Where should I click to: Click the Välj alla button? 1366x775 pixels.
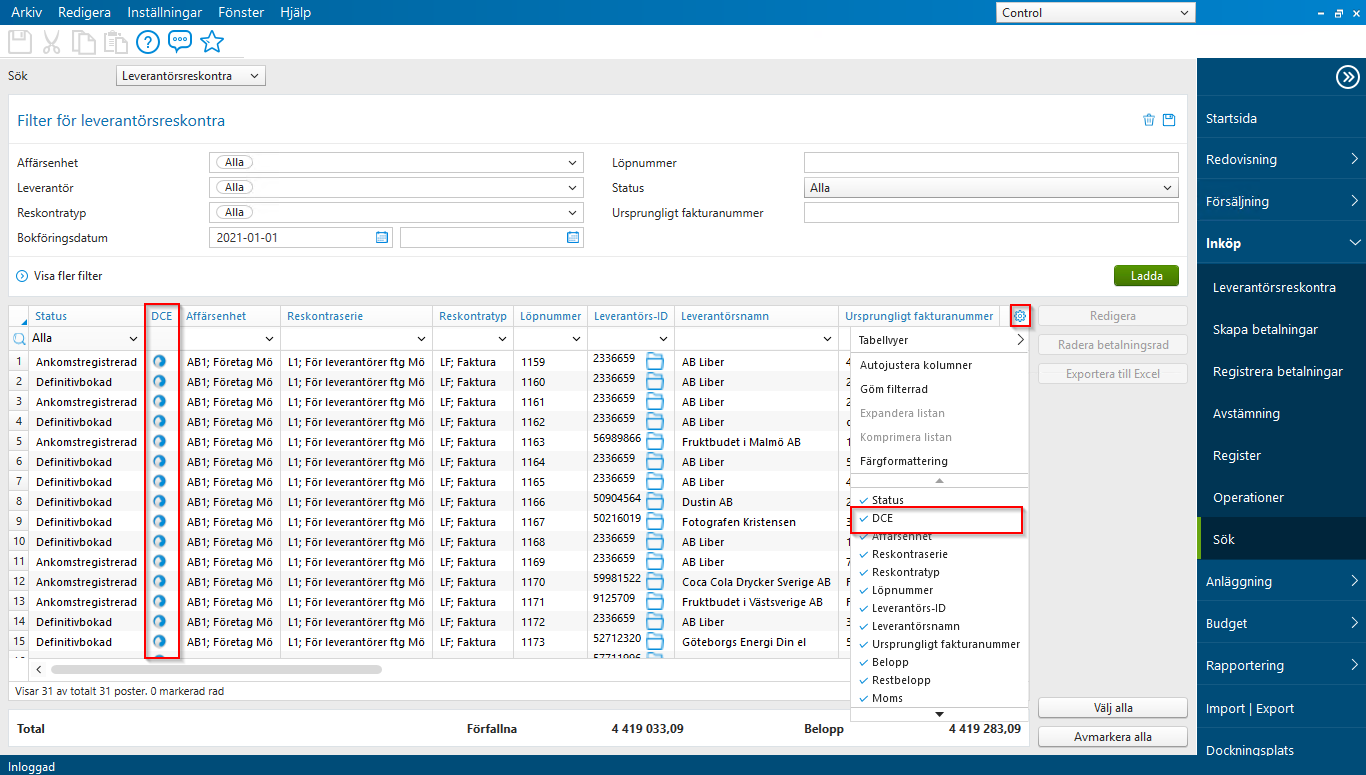click(x=1112, y=707)
